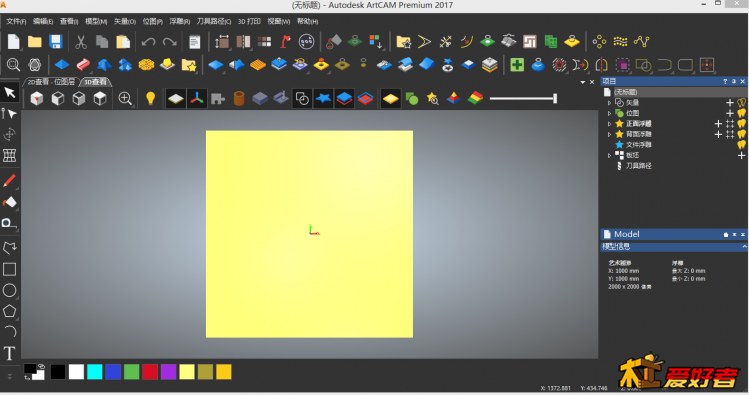Screen dimensions: 749x395
Task: Select the arc drawing tool
Action: 10,331
